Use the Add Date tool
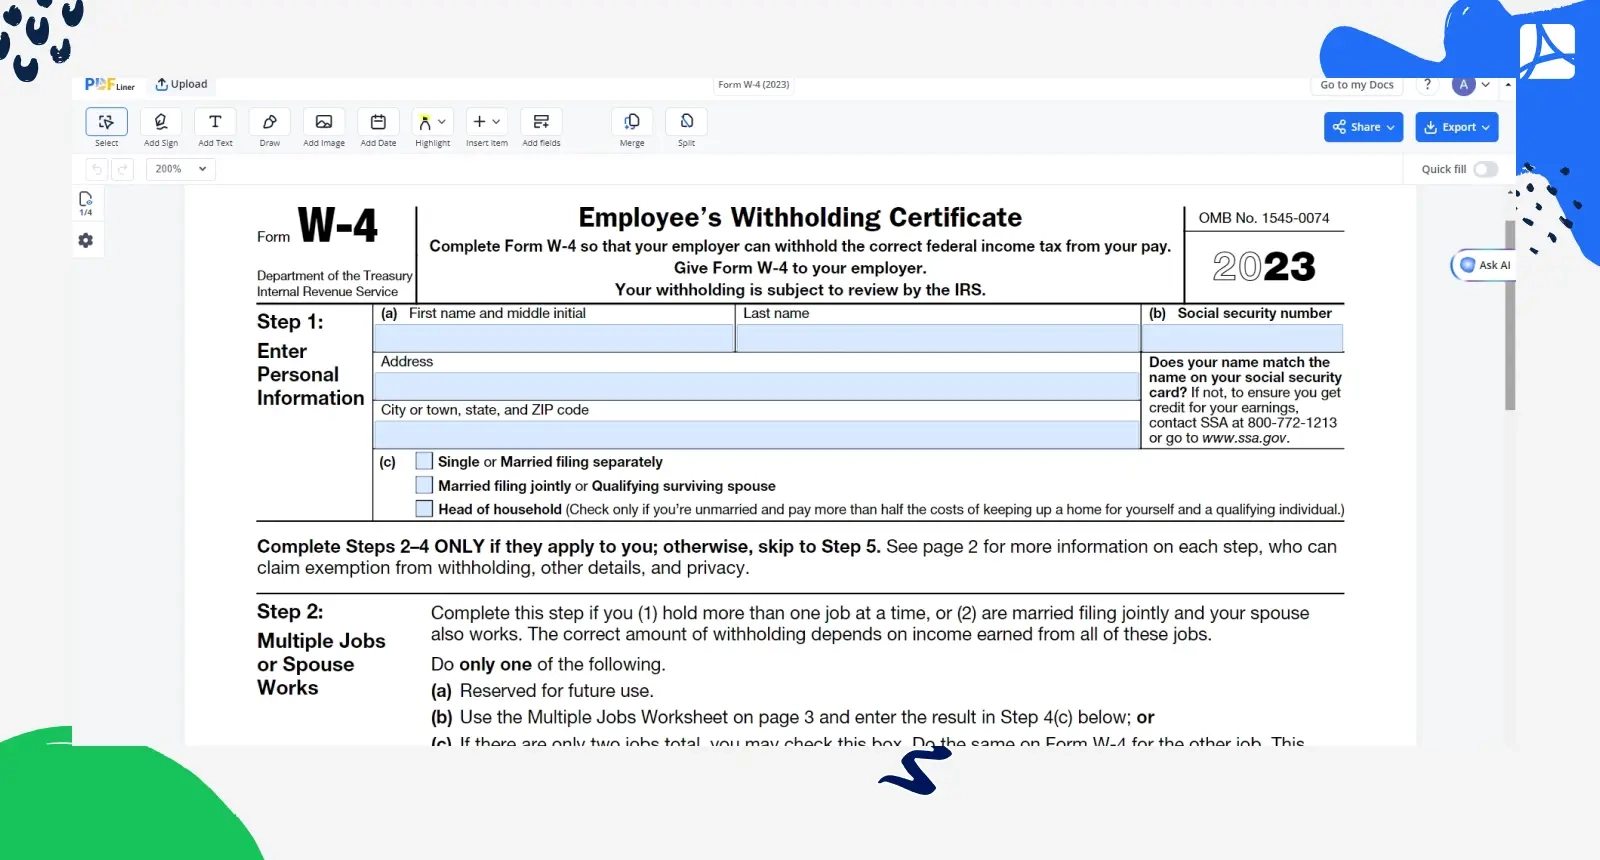Image resolution: width=1600 pixels, height=860 pixels. 378,122
